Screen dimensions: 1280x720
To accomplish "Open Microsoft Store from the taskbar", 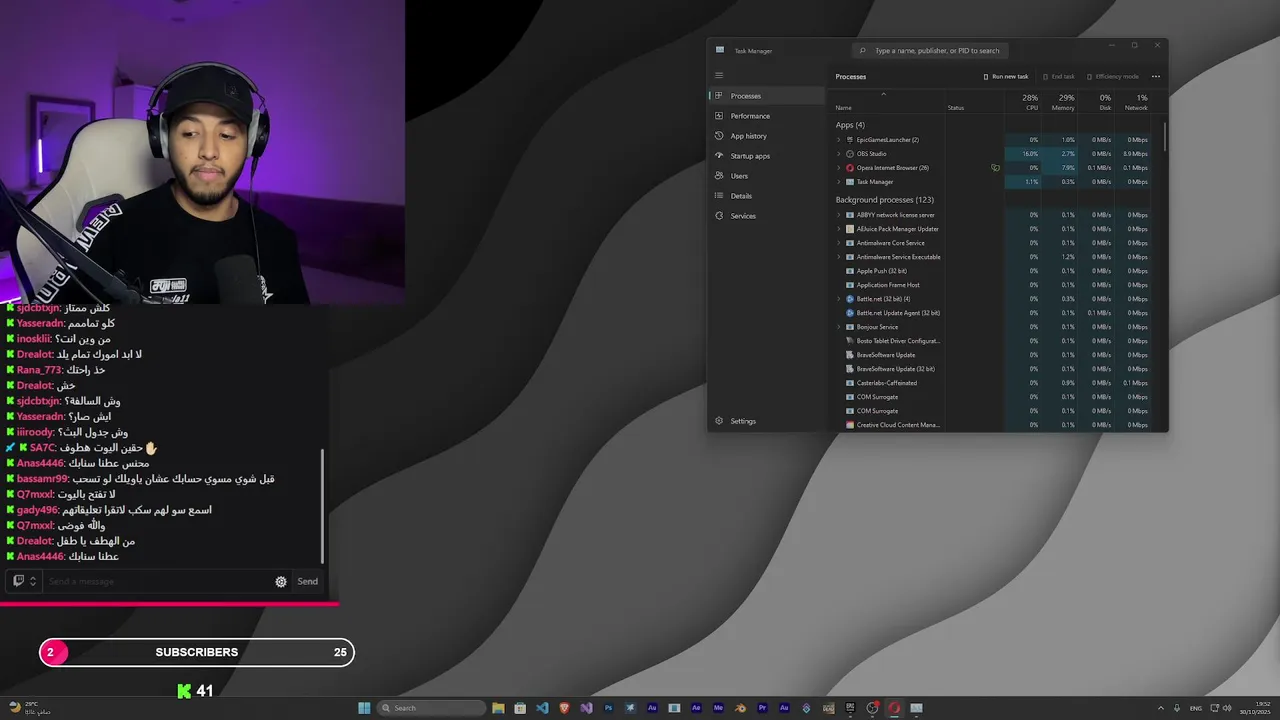I will pyautogui.click(x=520, y=708).
